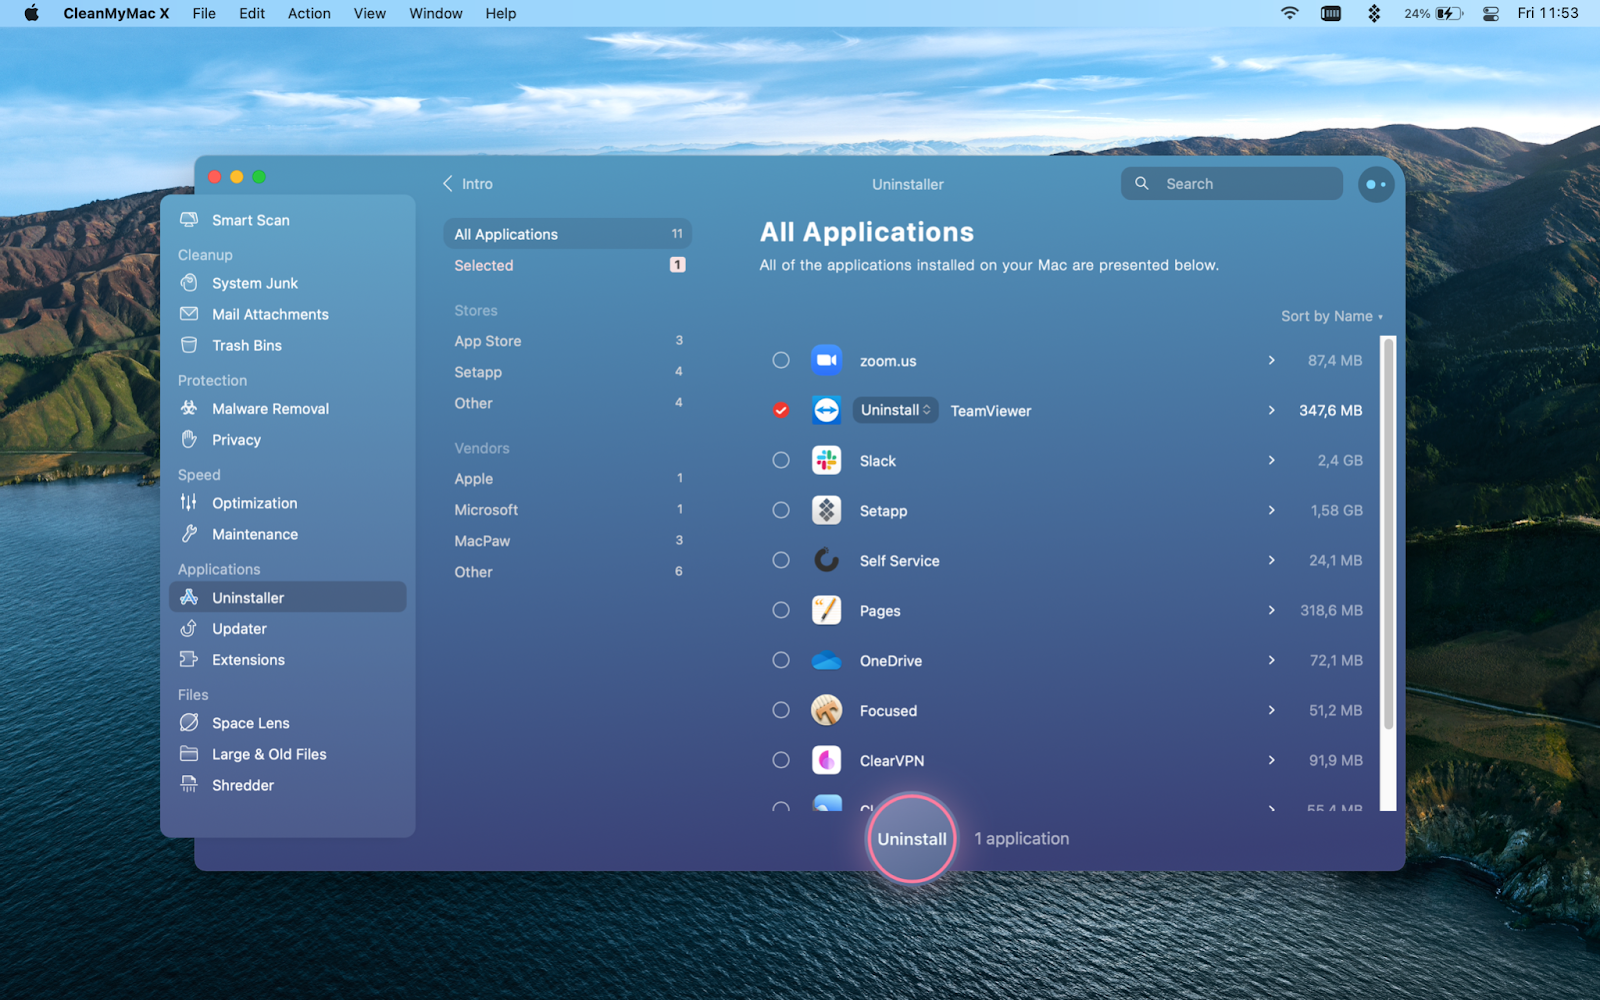Click the Search input field
This screenshot has height=1000, width=1600.
click(1232, 184)
